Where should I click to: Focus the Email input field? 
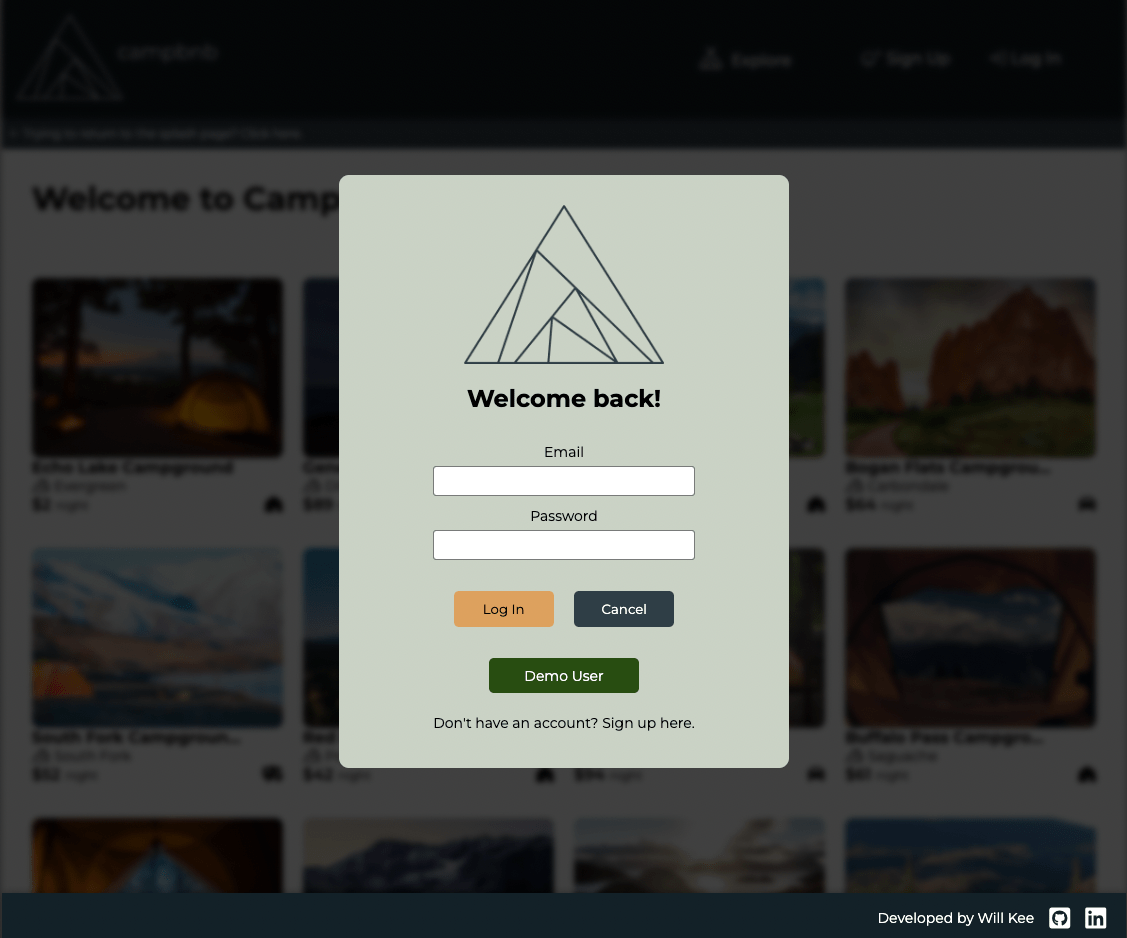[564, 481]
